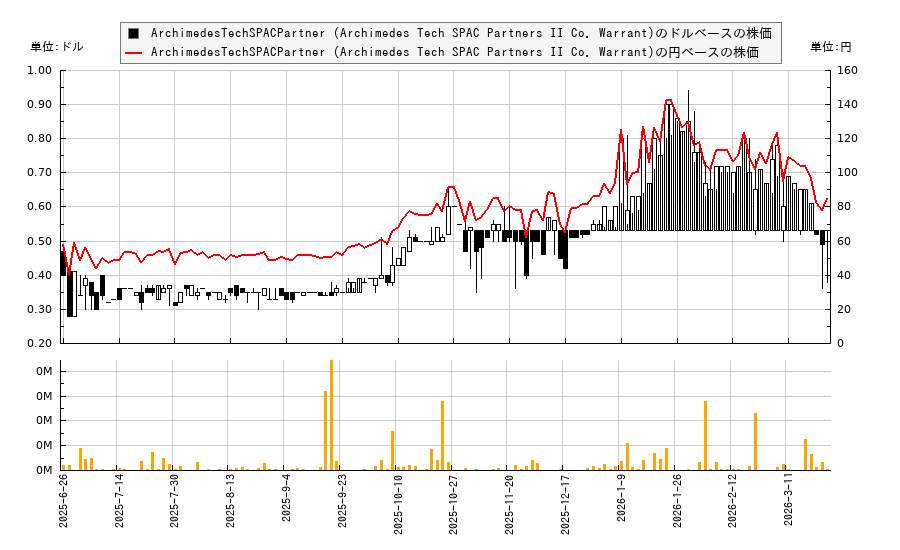
Task: Click the 140 yen axis value
Action: click(848, 104)
